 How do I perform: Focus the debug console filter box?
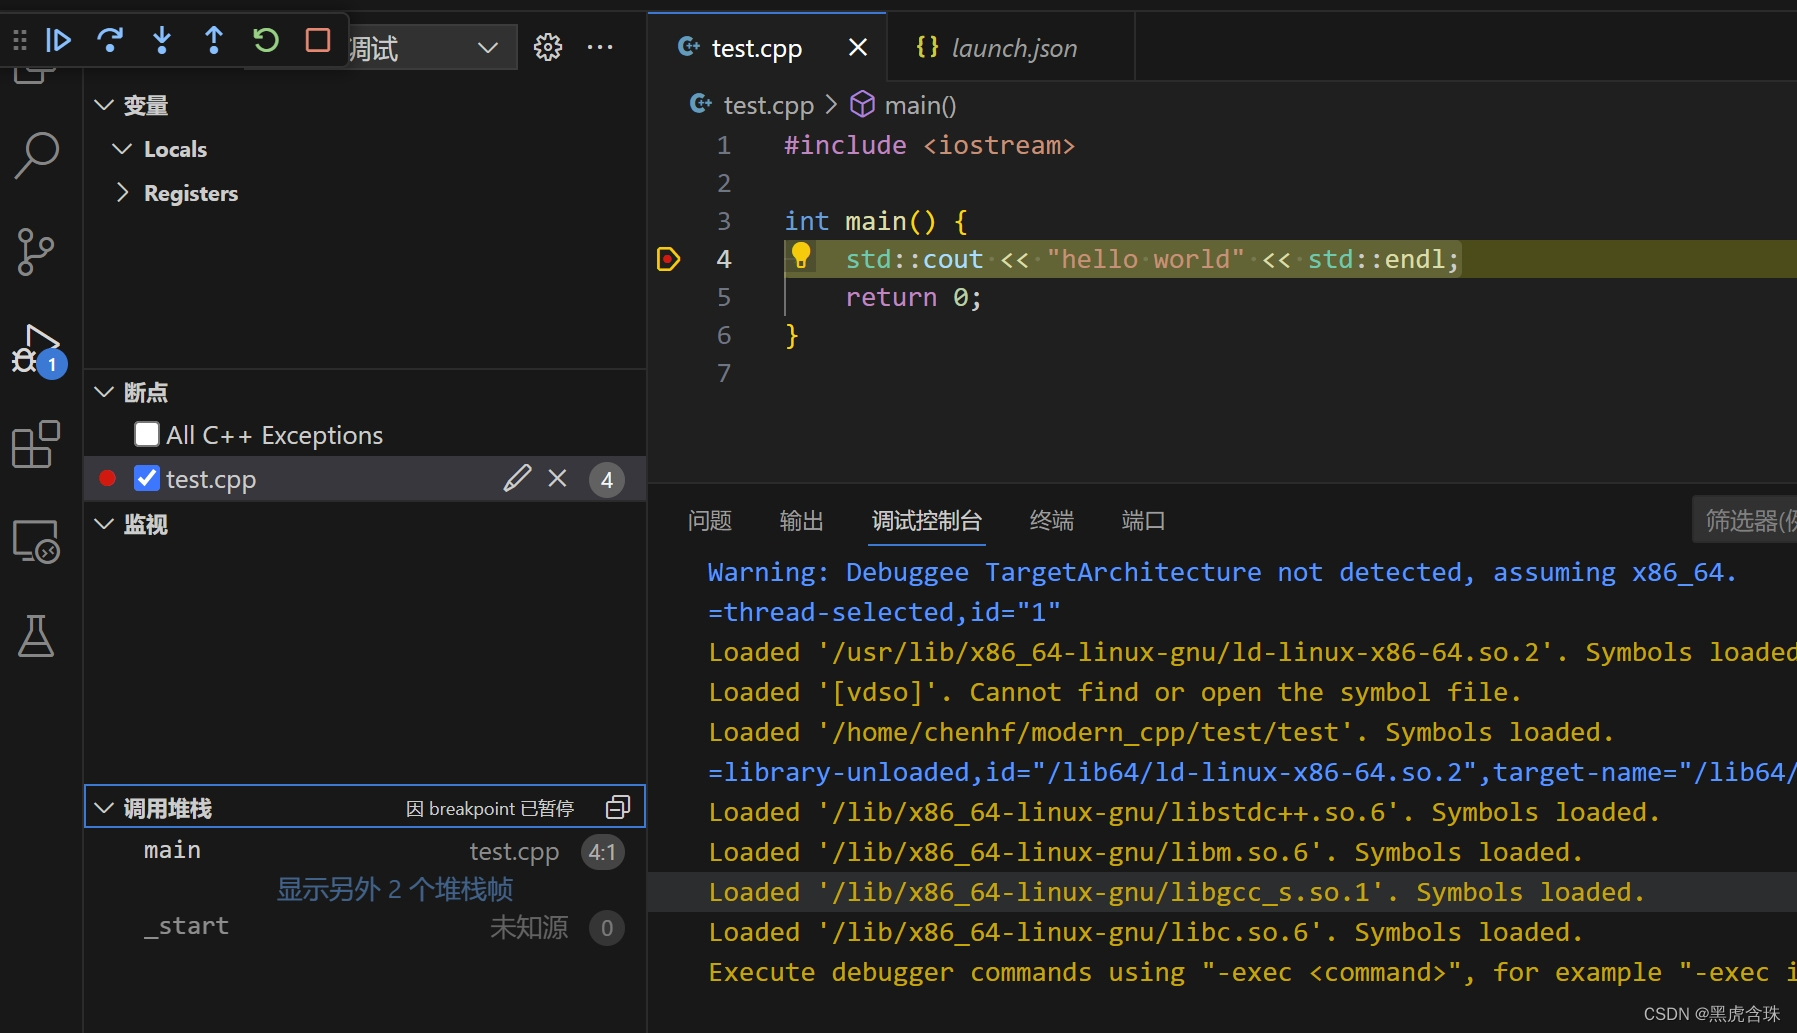pos(1745,520)
